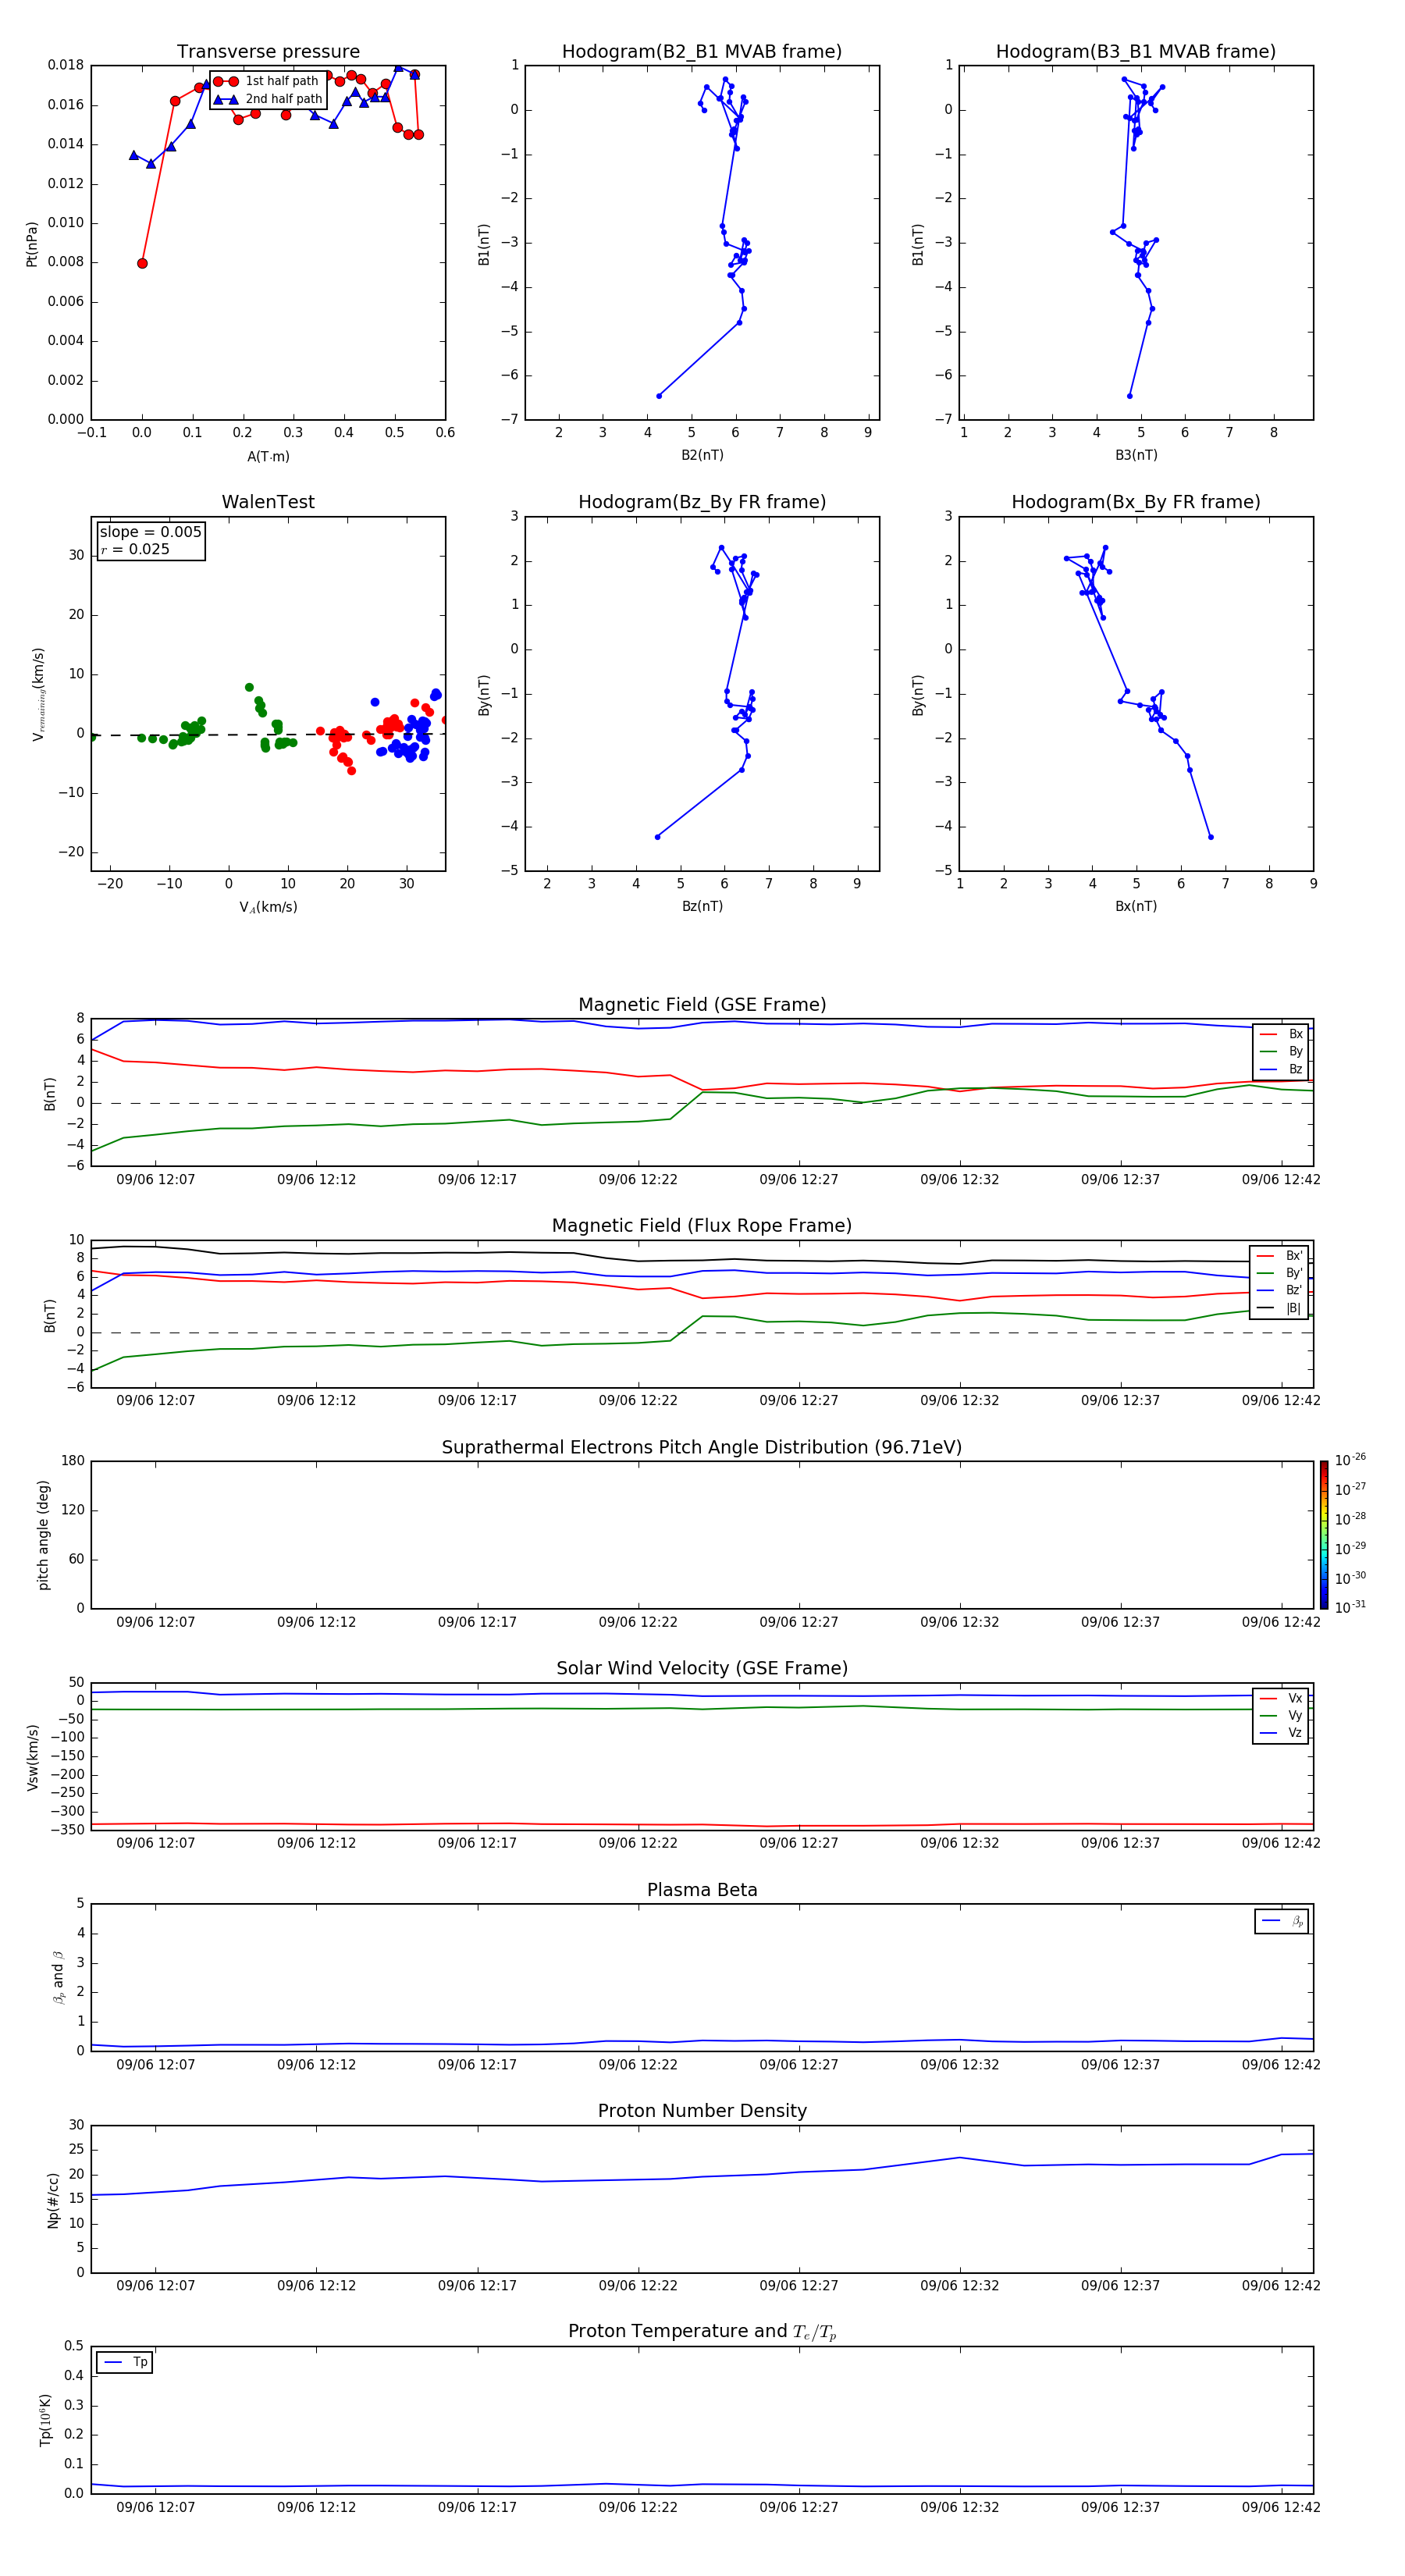Image resolution: width=1405 pixels, height=2576 pixels.
Task: Select the 'WalenTest' plot title
Action: (x=268, y=502)
